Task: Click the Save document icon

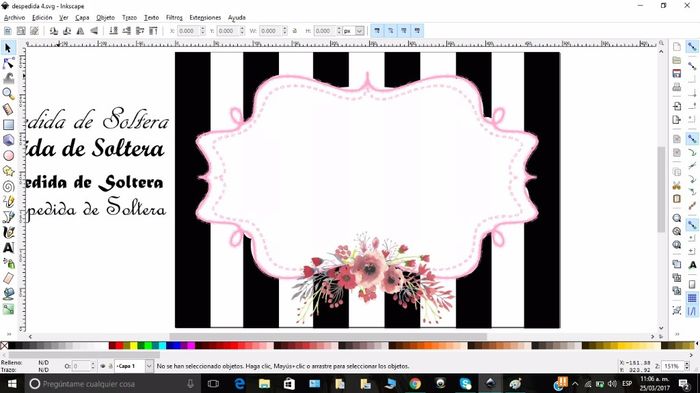Action: (x=677, y=74)
